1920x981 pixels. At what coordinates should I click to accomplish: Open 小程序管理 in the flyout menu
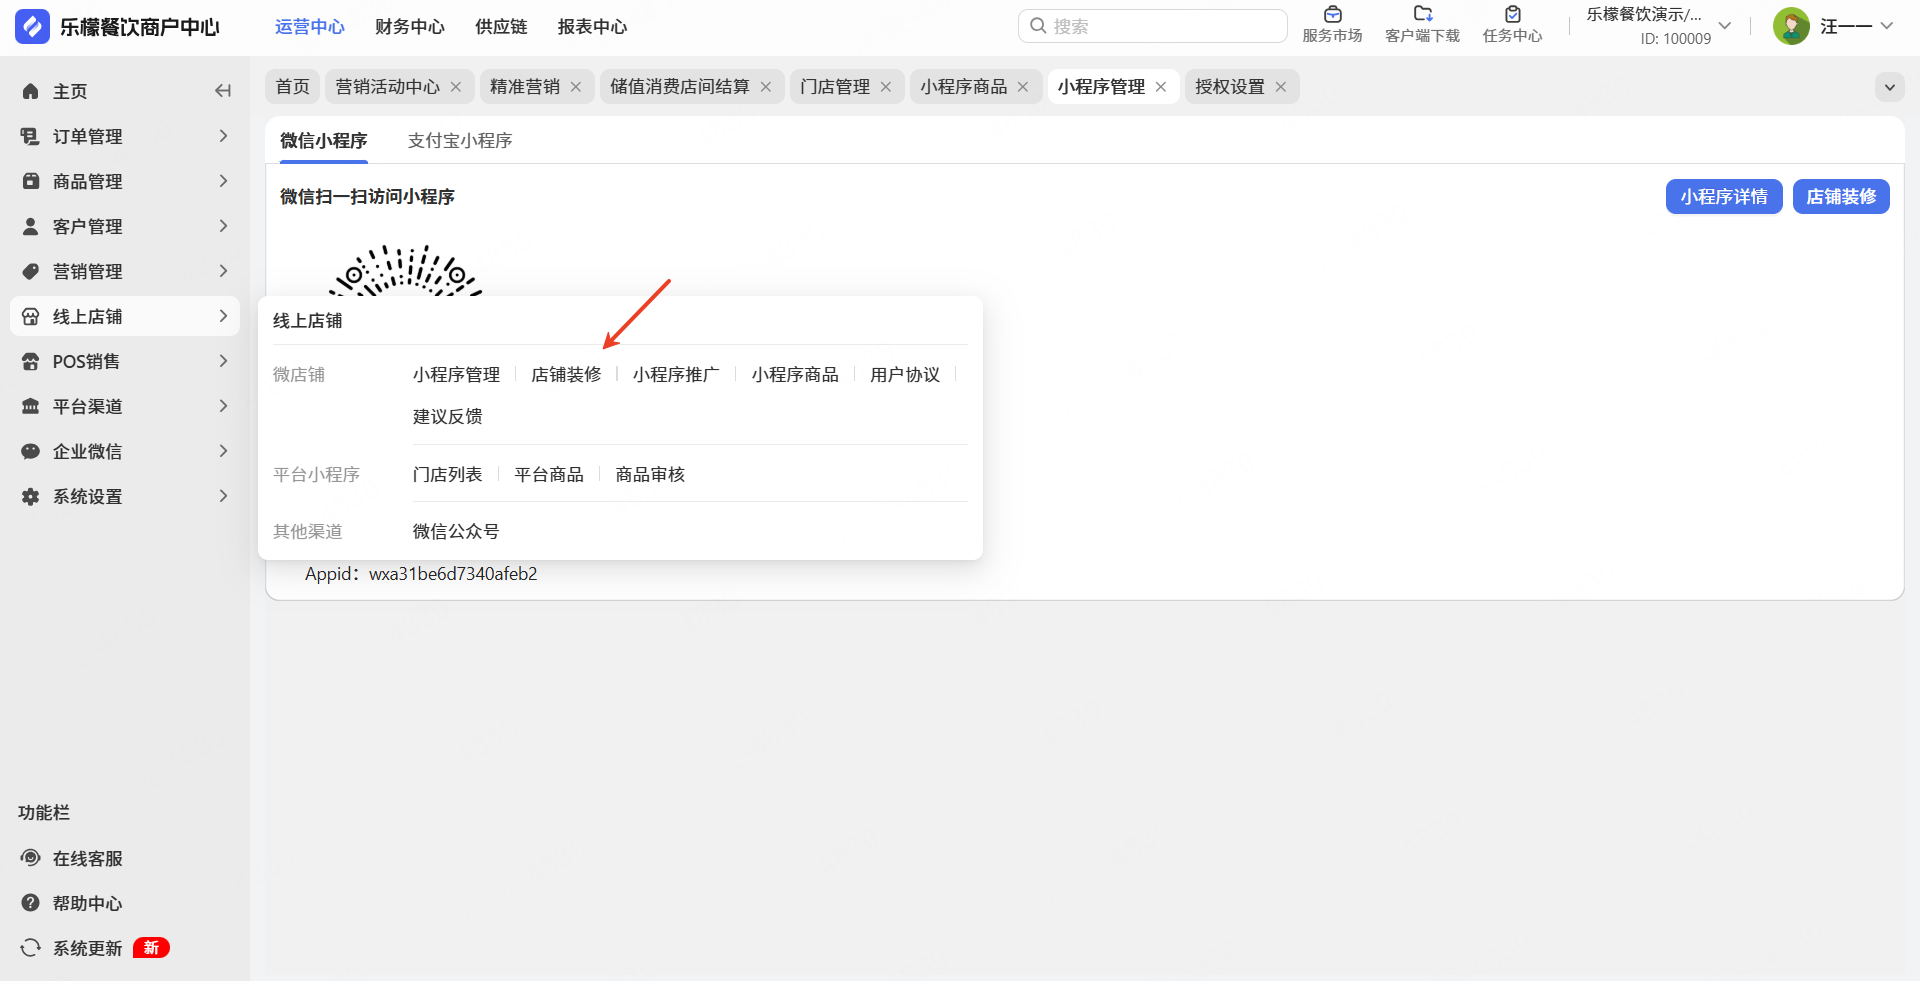[456, 375]
